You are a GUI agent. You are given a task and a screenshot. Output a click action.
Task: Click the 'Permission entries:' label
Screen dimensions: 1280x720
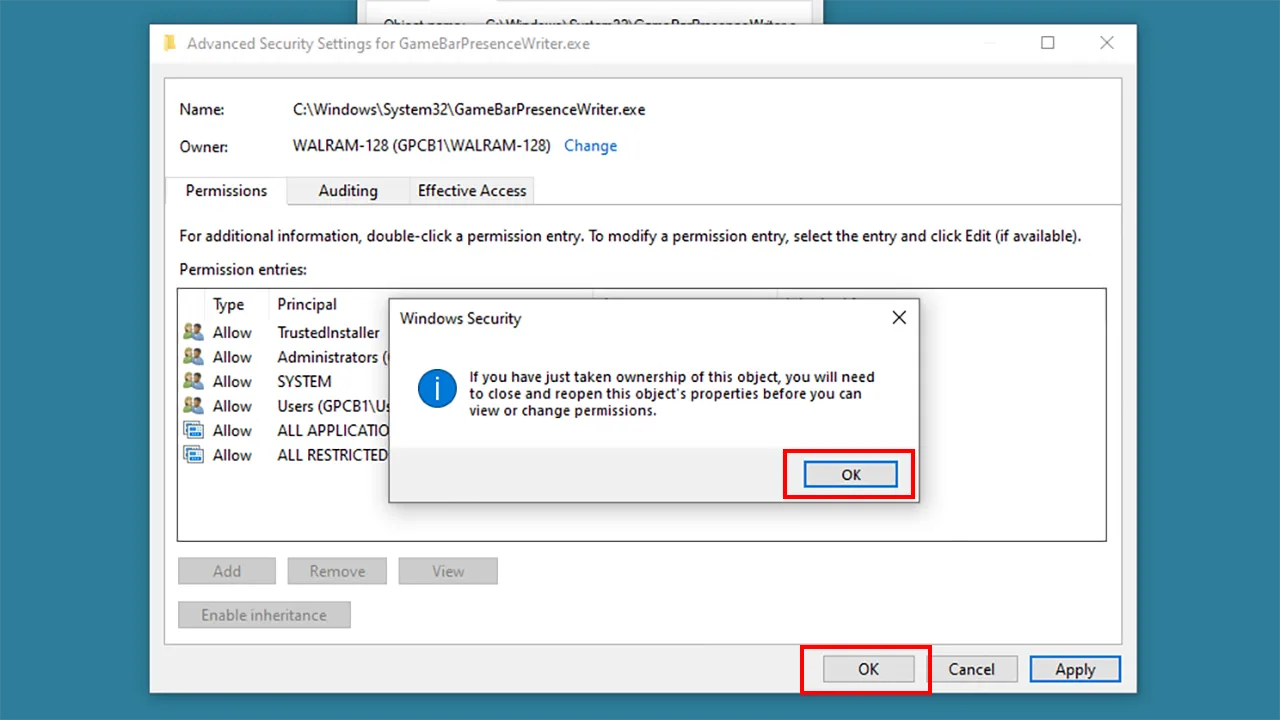click(243, 270)
